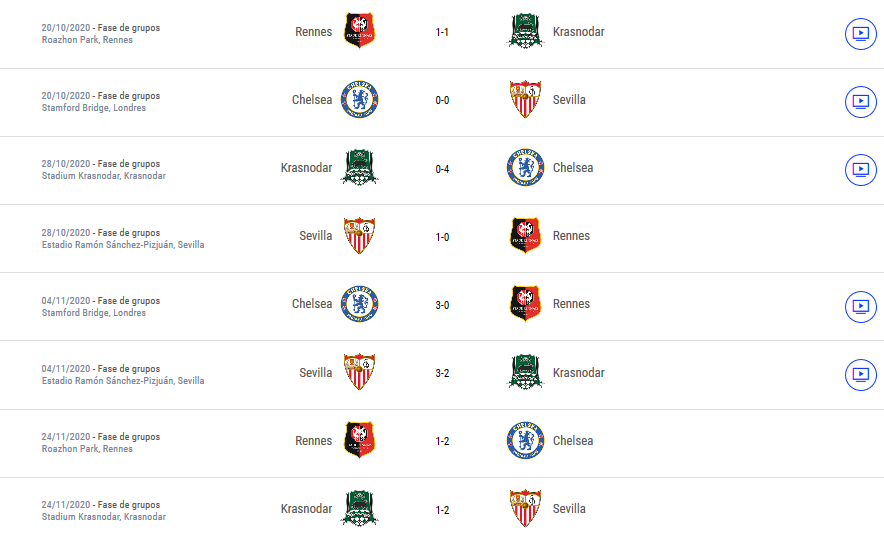
Task: Click Chelsea crest in the 24/11/2020 Rennes match
Action: 525,440
